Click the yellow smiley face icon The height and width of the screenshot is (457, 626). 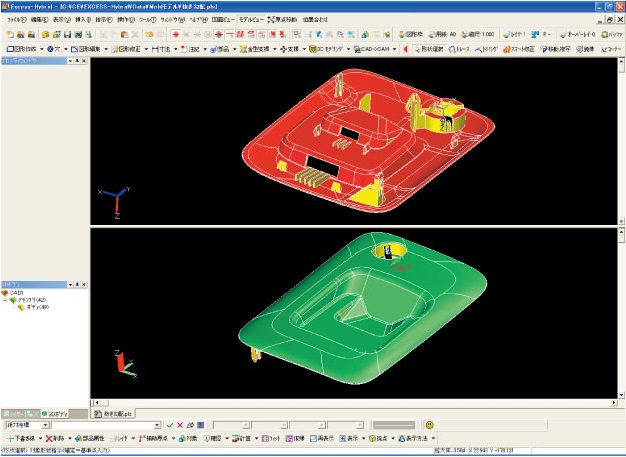point(430,425)
